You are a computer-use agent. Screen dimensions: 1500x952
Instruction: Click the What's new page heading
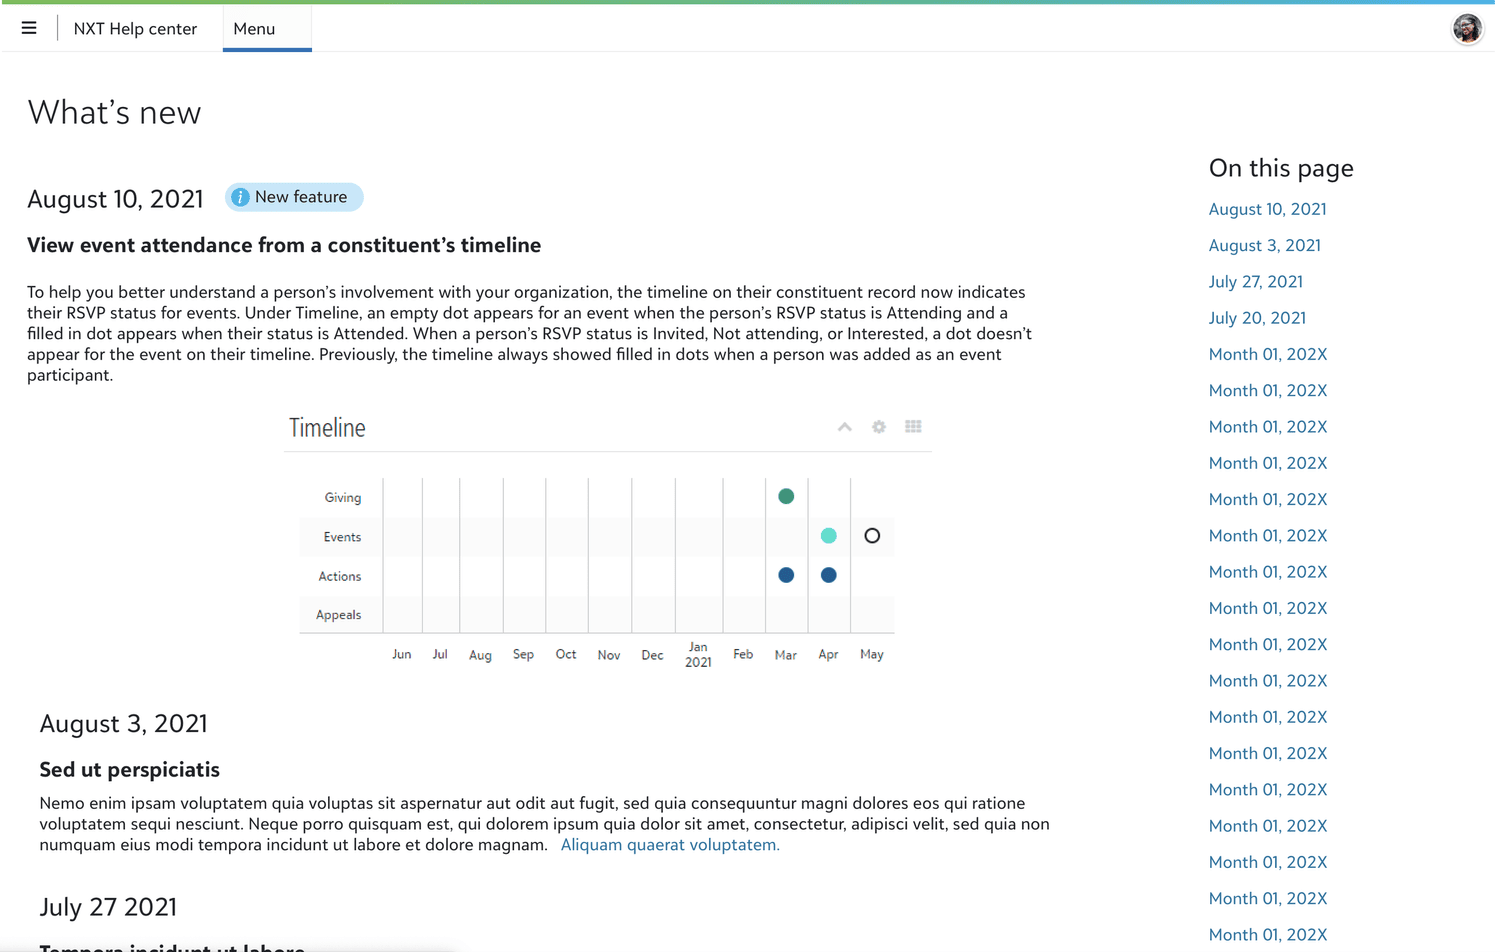point(114,112)
